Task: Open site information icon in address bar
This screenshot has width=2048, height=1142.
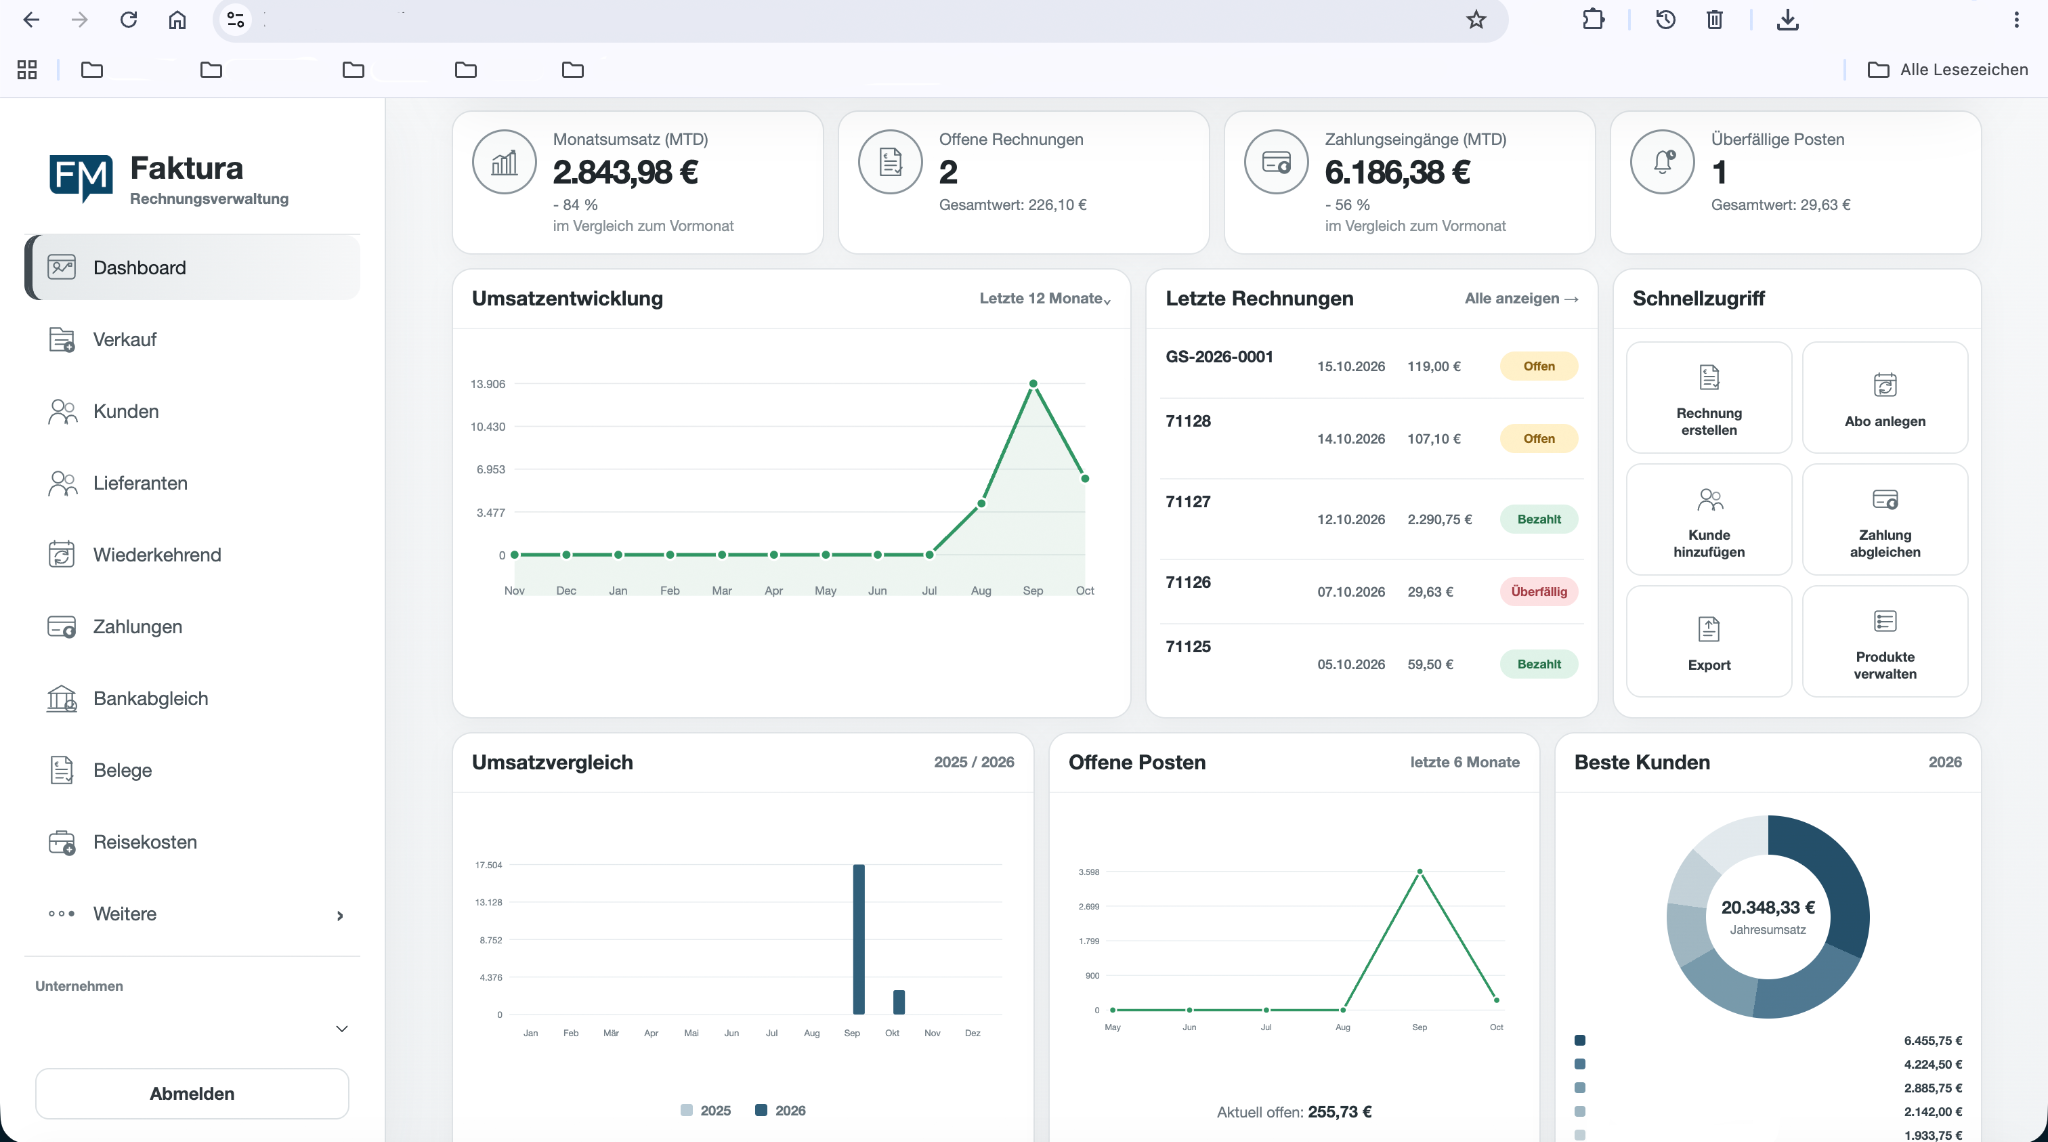Action: pos(236,20)
